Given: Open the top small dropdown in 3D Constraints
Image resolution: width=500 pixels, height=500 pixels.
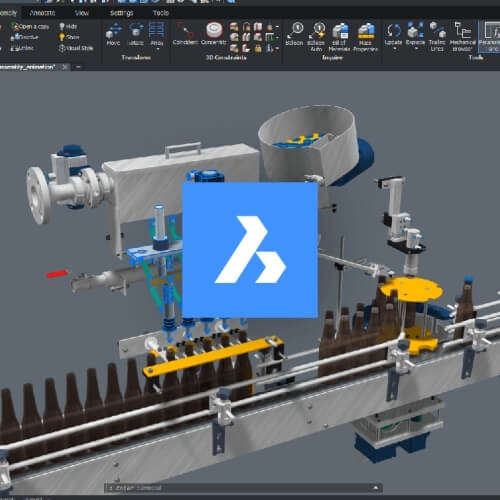Looking at the screenshot, I should (277, 26).
